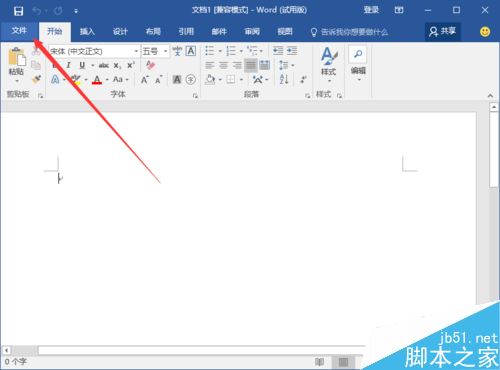The height and width of the screenshot is (370, 500).
Task: Switch to the 布局 Layout tab
Action: point(153,32)
